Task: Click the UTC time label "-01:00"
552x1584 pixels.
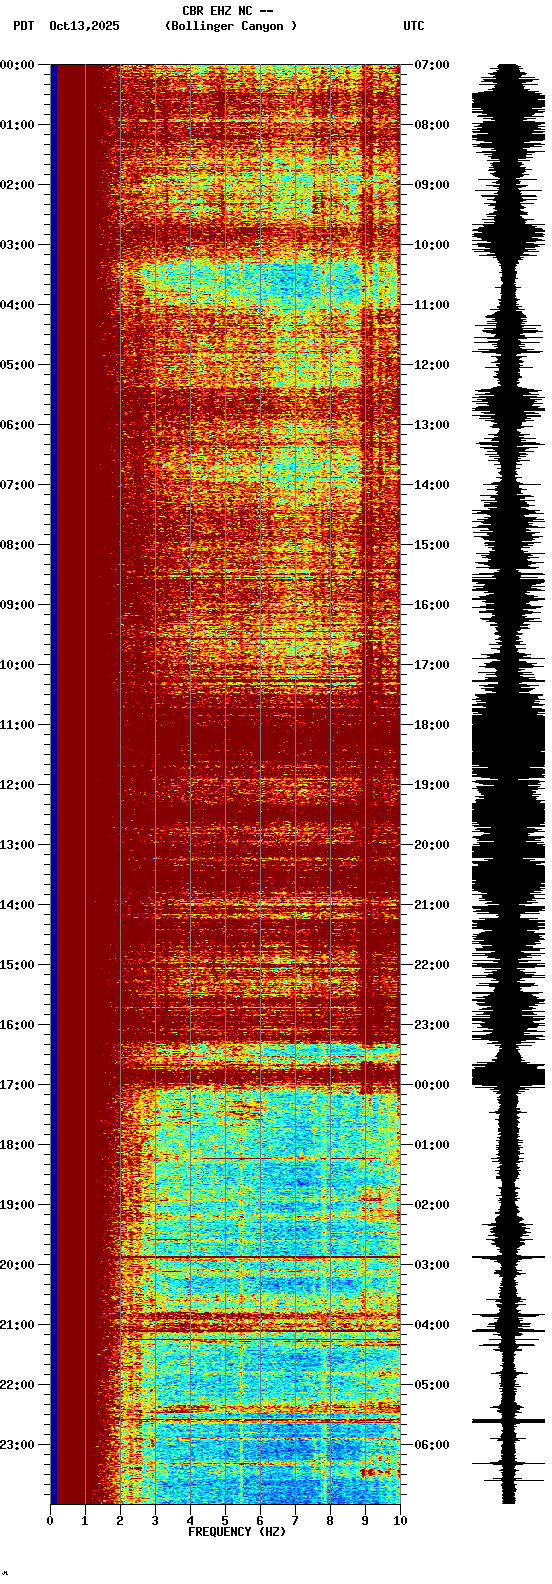Action: pos(431,1145)
